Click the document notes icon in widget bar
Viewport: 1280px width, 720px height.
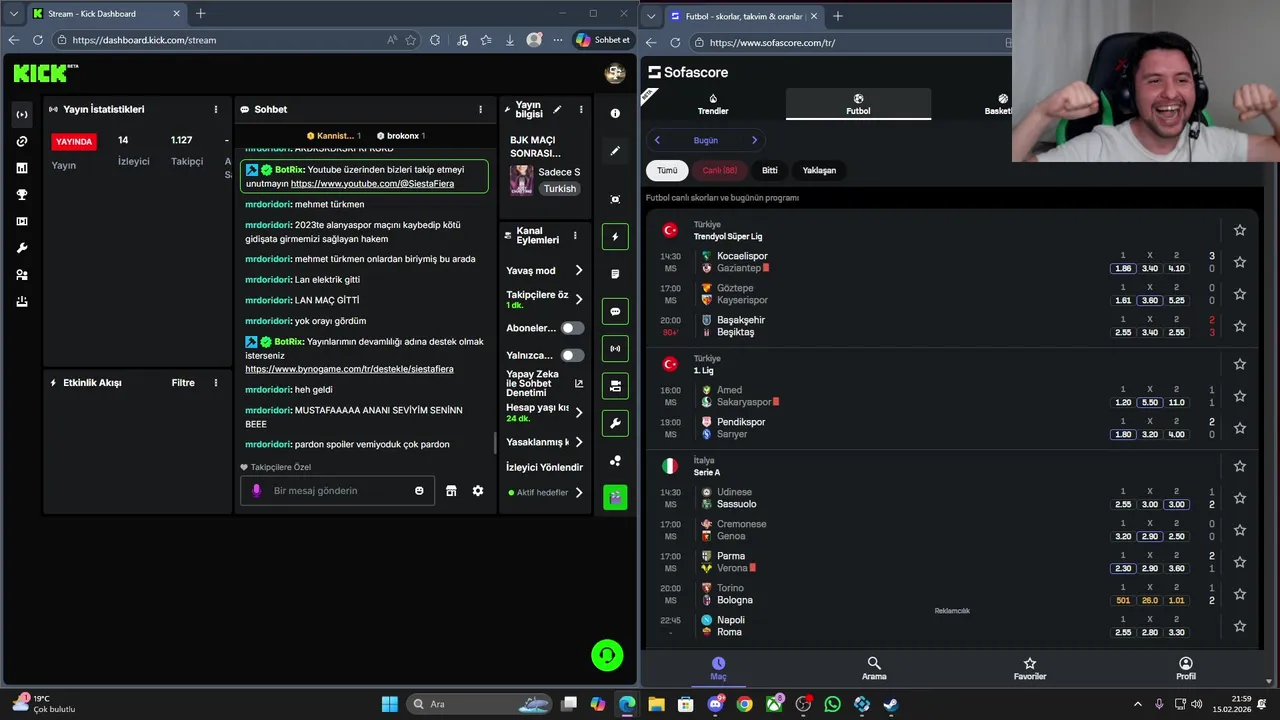click(x=615, y=274)
